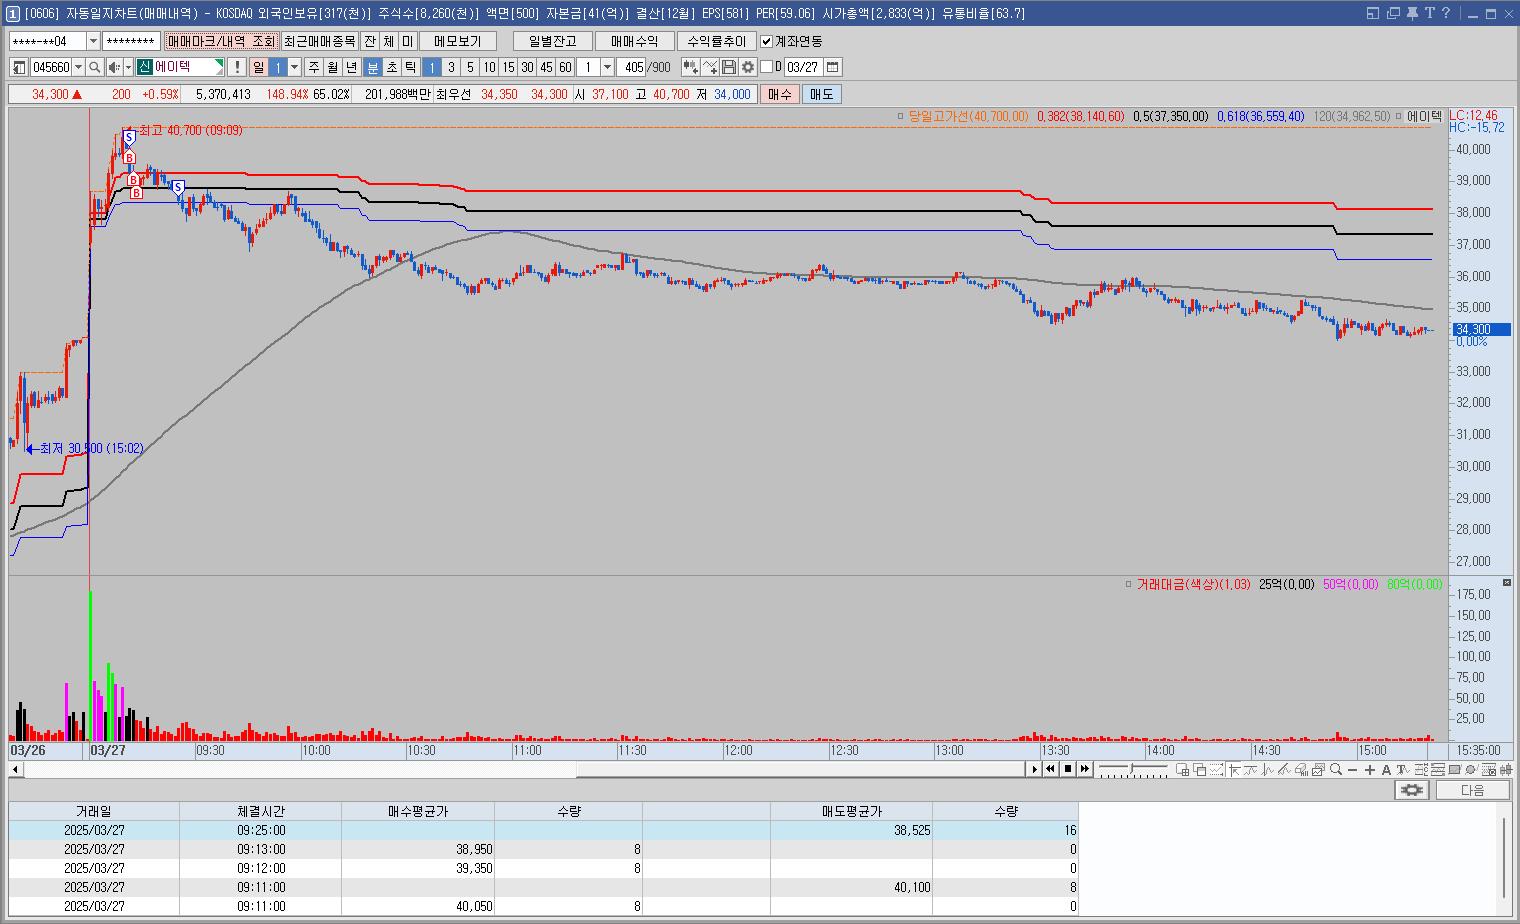Click the 매매마크/내역 조회 button
Image resolution: width=1520 pixels, height=924 pixels.
point(221,41)
